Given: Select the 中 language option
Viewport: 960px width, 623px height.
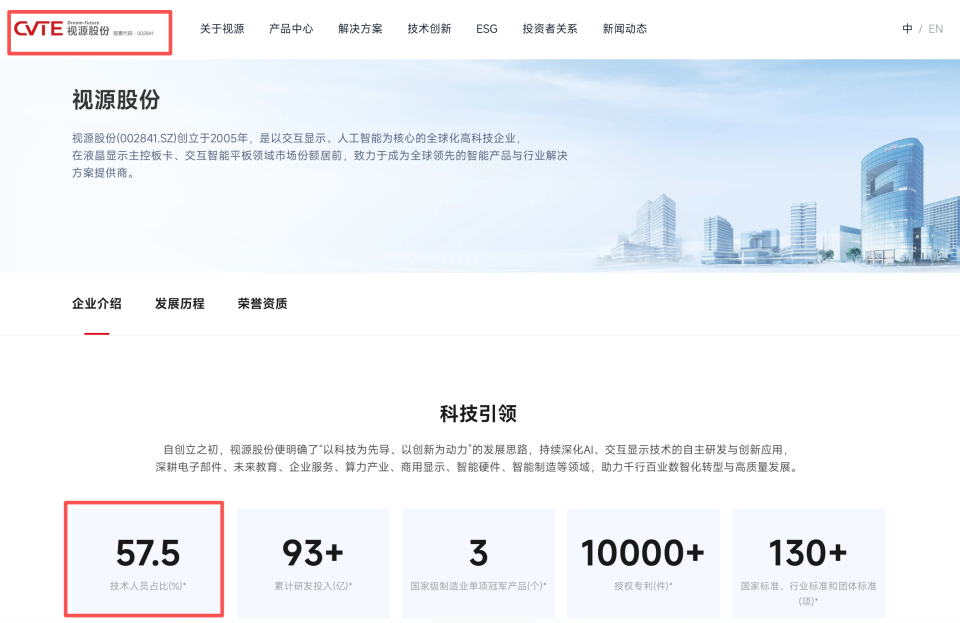Looking at the screenshot, I should pyautogui.click(x=906, y=29).
